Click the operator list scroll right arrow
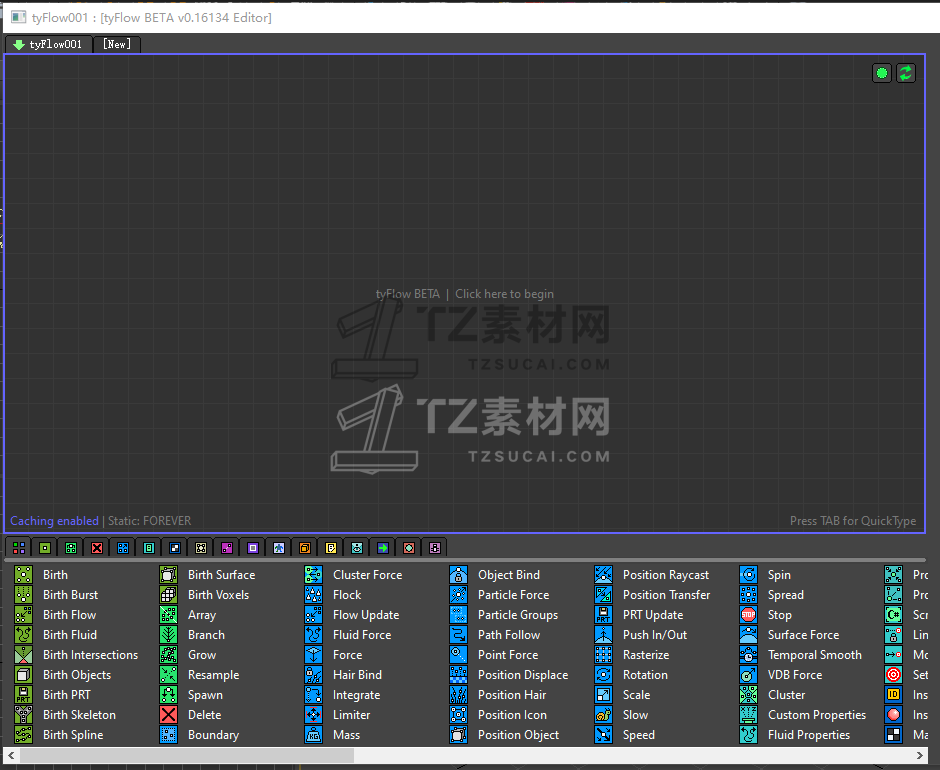 (x=920, y=756)
